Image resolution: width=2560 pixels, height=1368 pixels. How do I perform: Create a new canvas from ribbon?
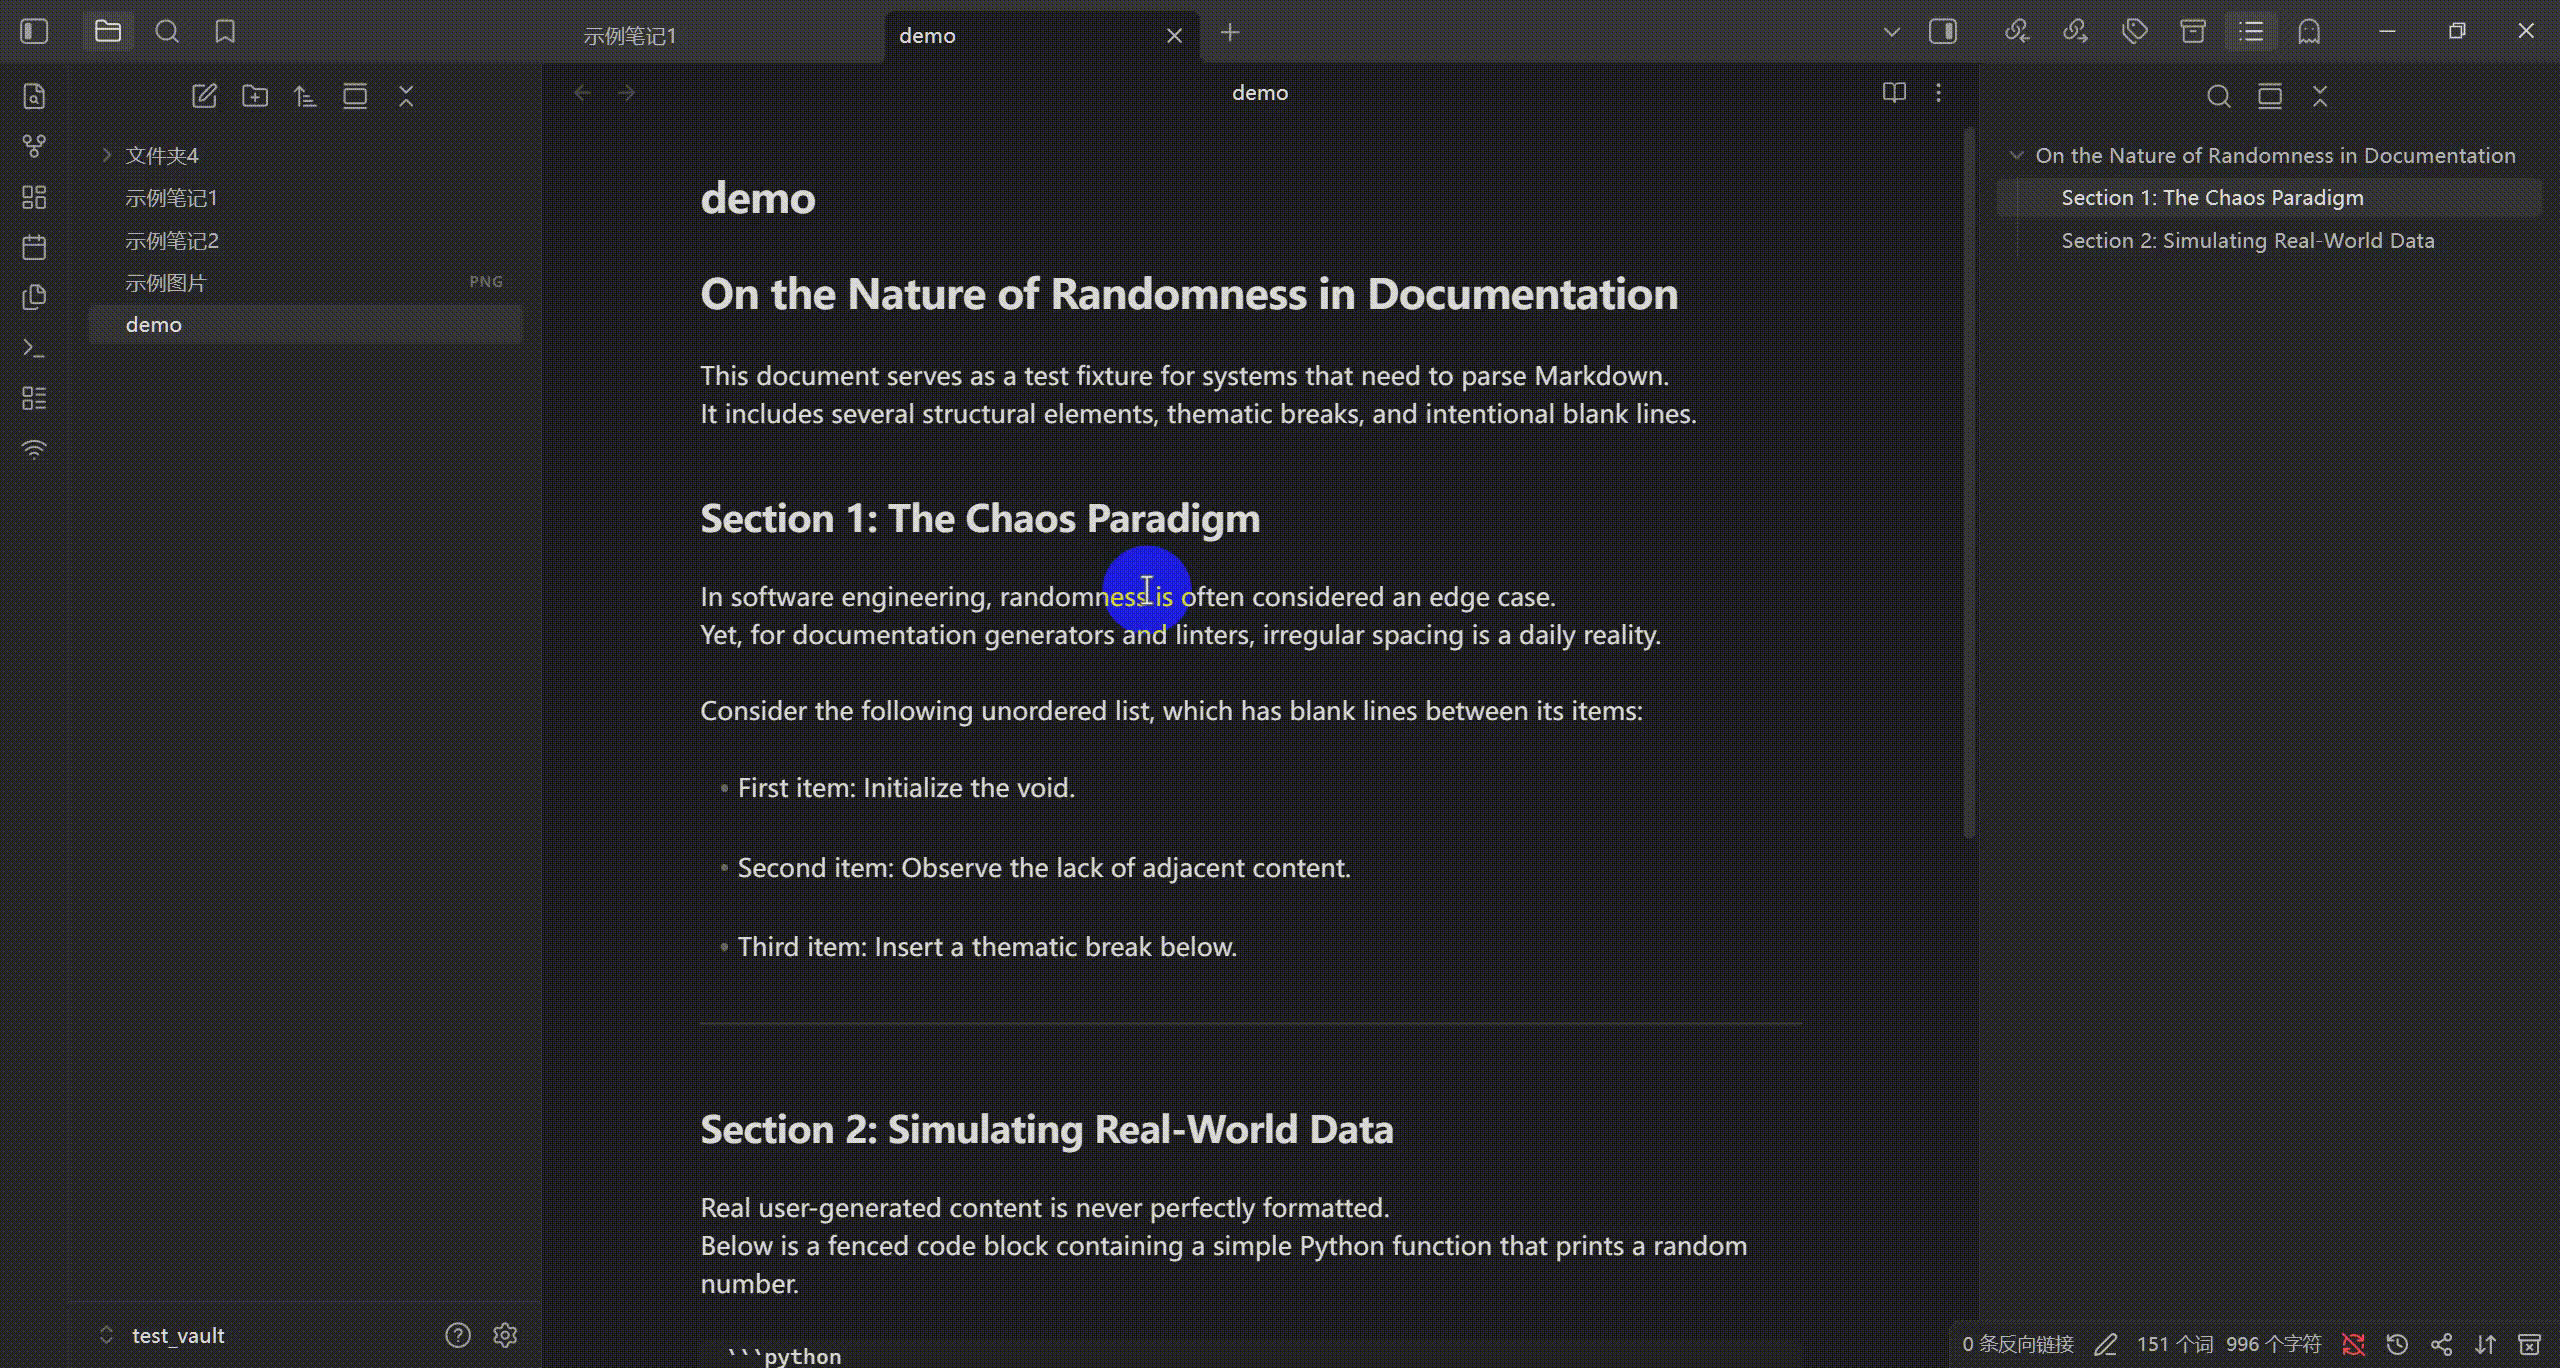coord(34,197)
